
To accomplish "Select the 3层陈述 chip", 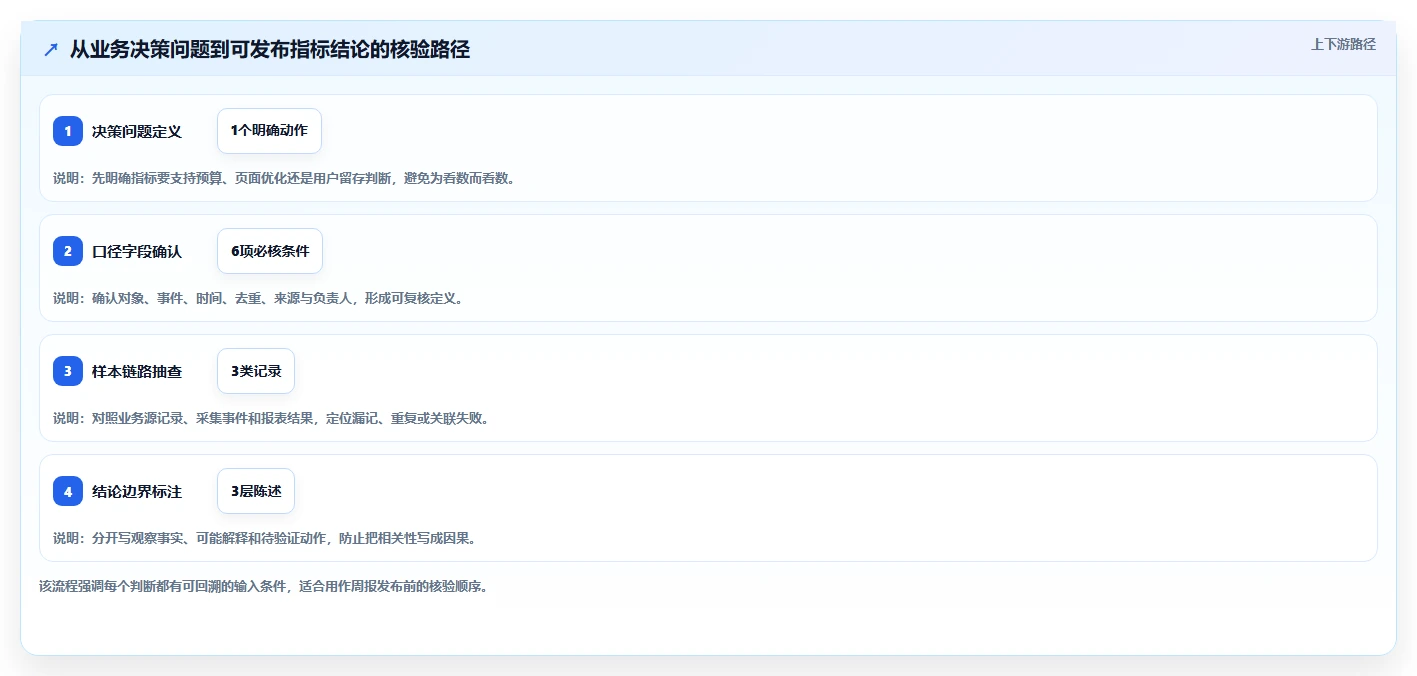I will (x=256, y=491).
